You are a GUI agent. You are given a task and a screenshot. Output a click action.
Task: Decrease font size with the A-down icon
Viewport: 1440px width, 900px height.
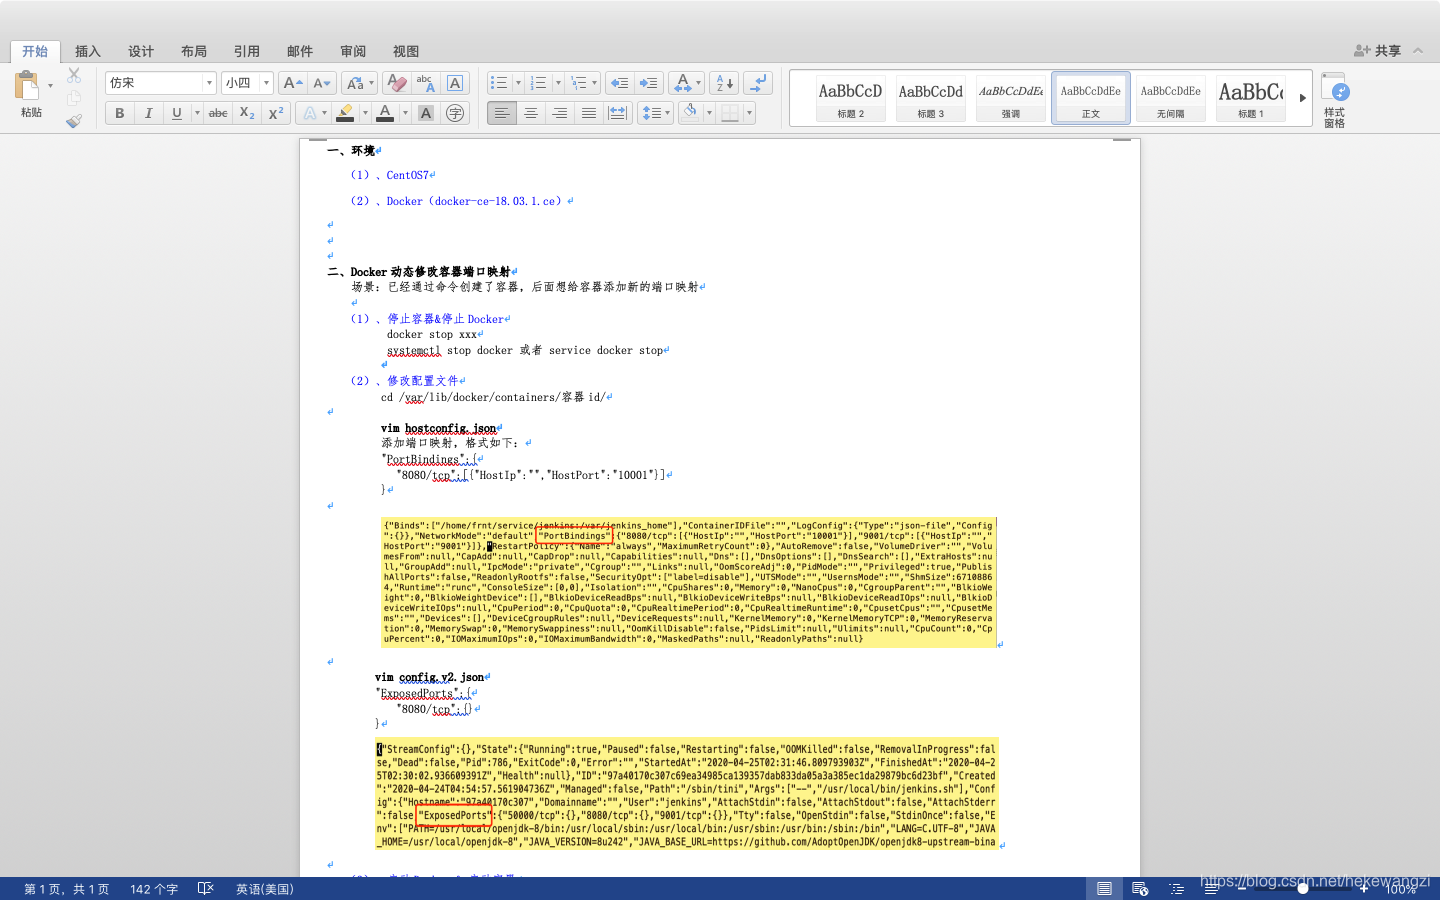coord(321,83)
